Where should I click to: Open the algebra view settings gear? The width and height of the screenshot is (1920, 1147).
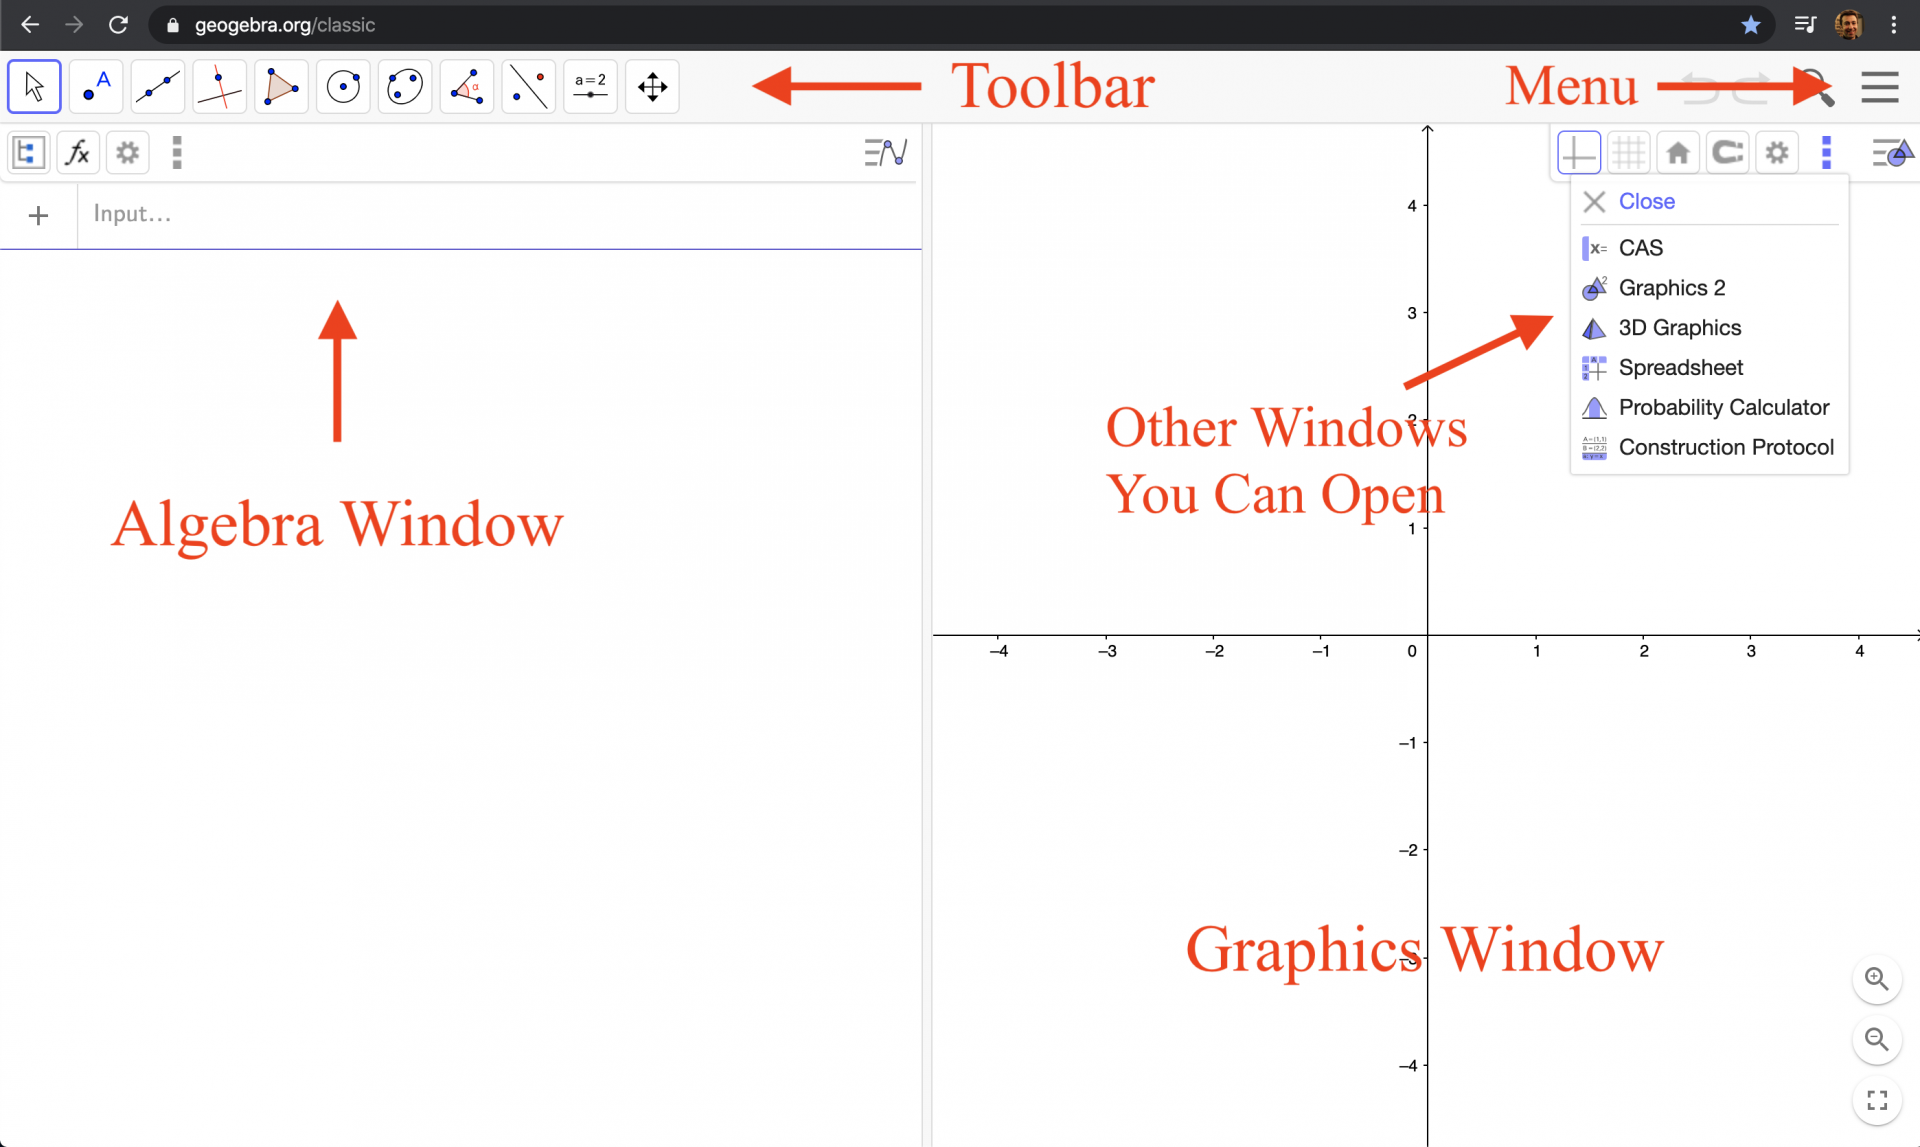click(127, 152)
